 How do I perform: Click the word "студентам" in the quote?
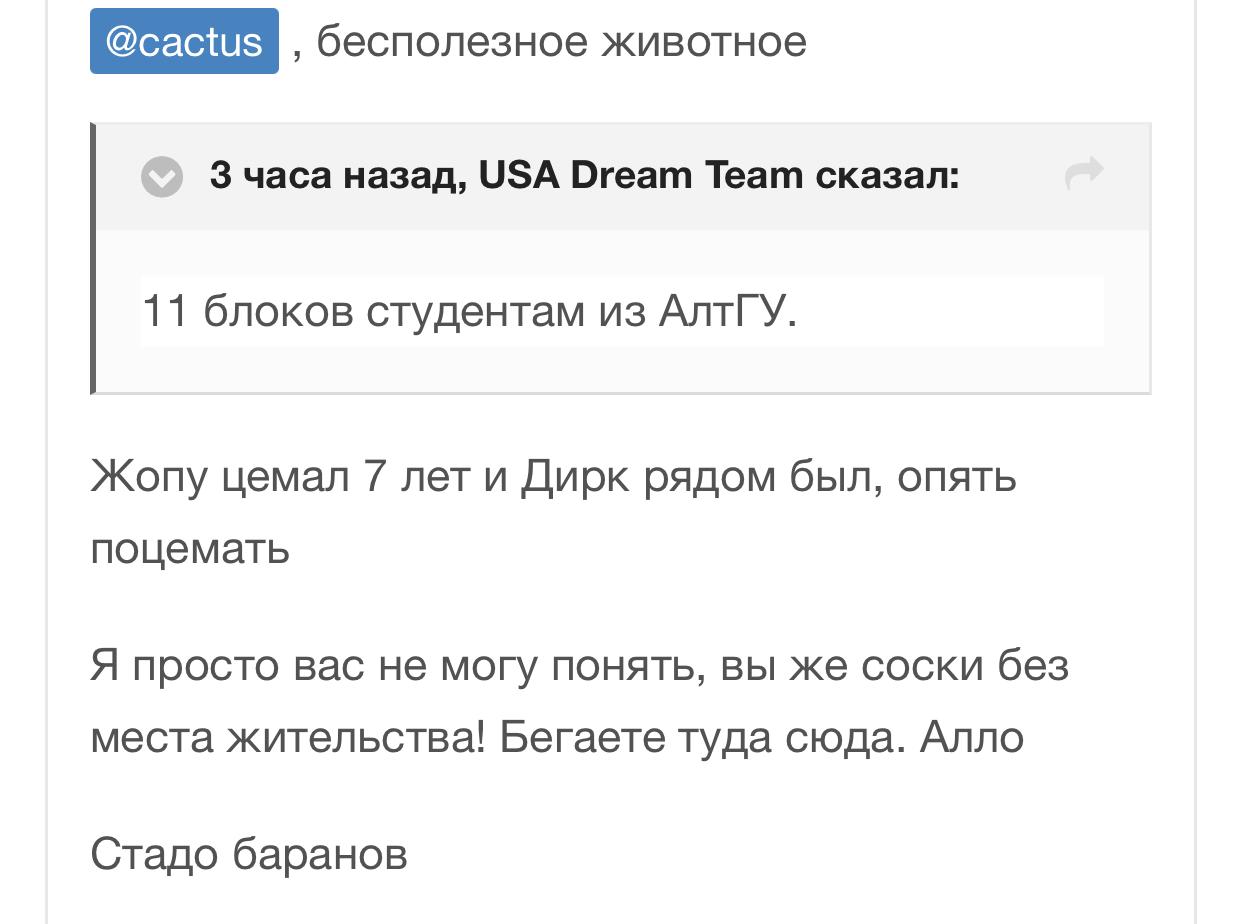pos(476,312)
